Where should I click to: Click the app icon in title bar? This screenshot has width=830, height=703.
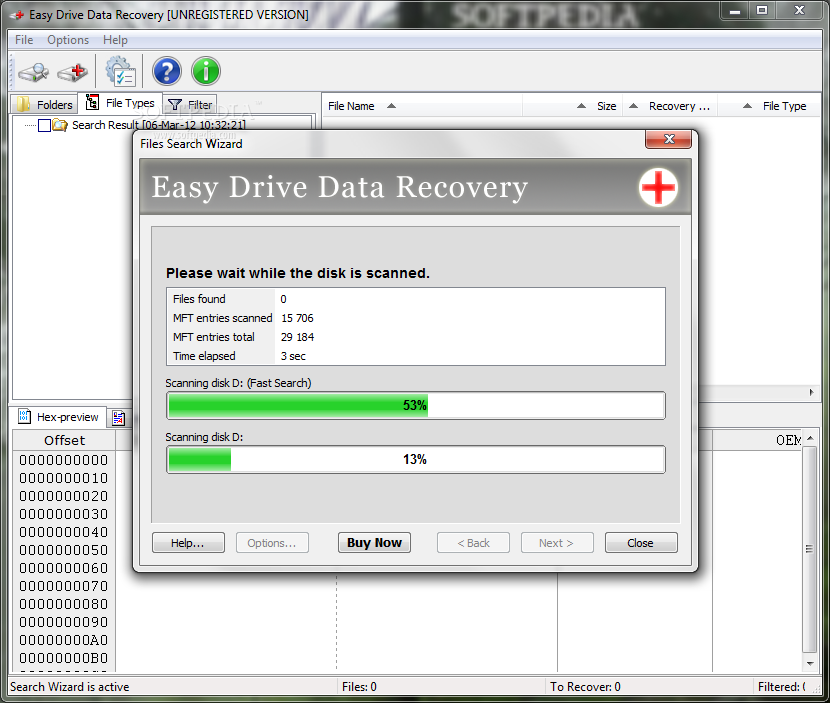tap(17, 15)
